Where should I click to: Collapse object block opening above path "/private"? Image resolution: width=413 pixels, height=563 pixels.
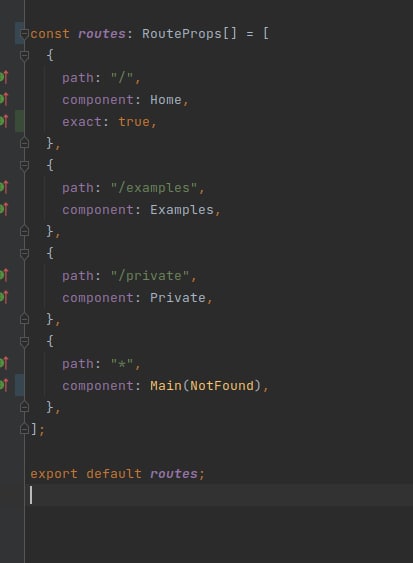[x=24, y=253]
